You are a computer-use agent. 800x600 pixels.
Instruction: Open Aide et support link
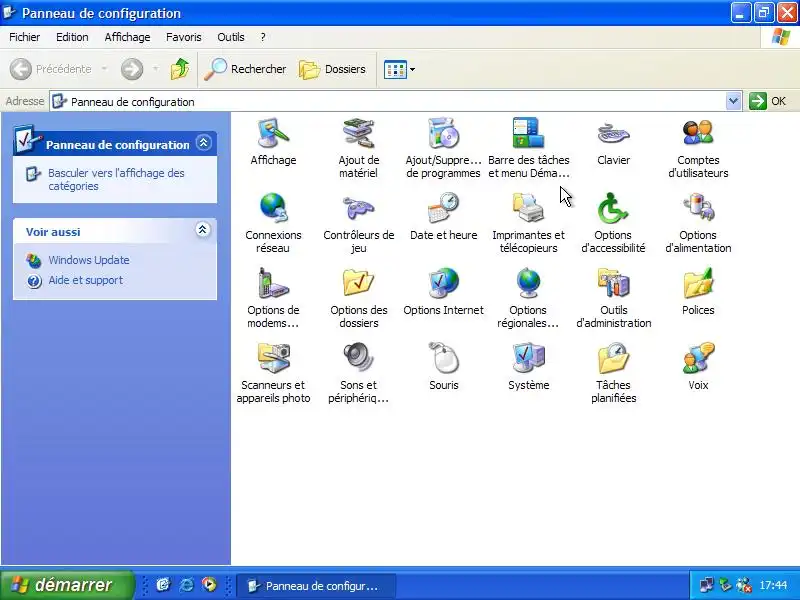coord(86,280)
